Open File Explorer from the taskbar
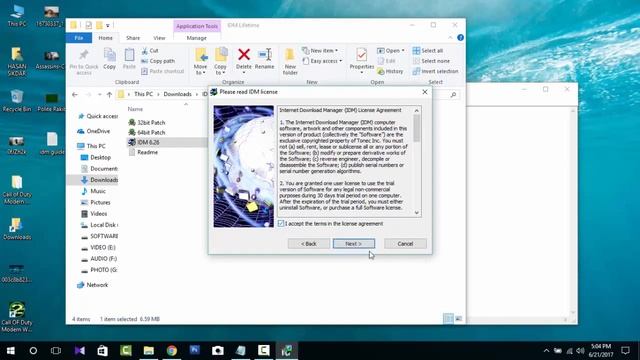The width and height of the screenshot is (640, 360). point(149,350)
